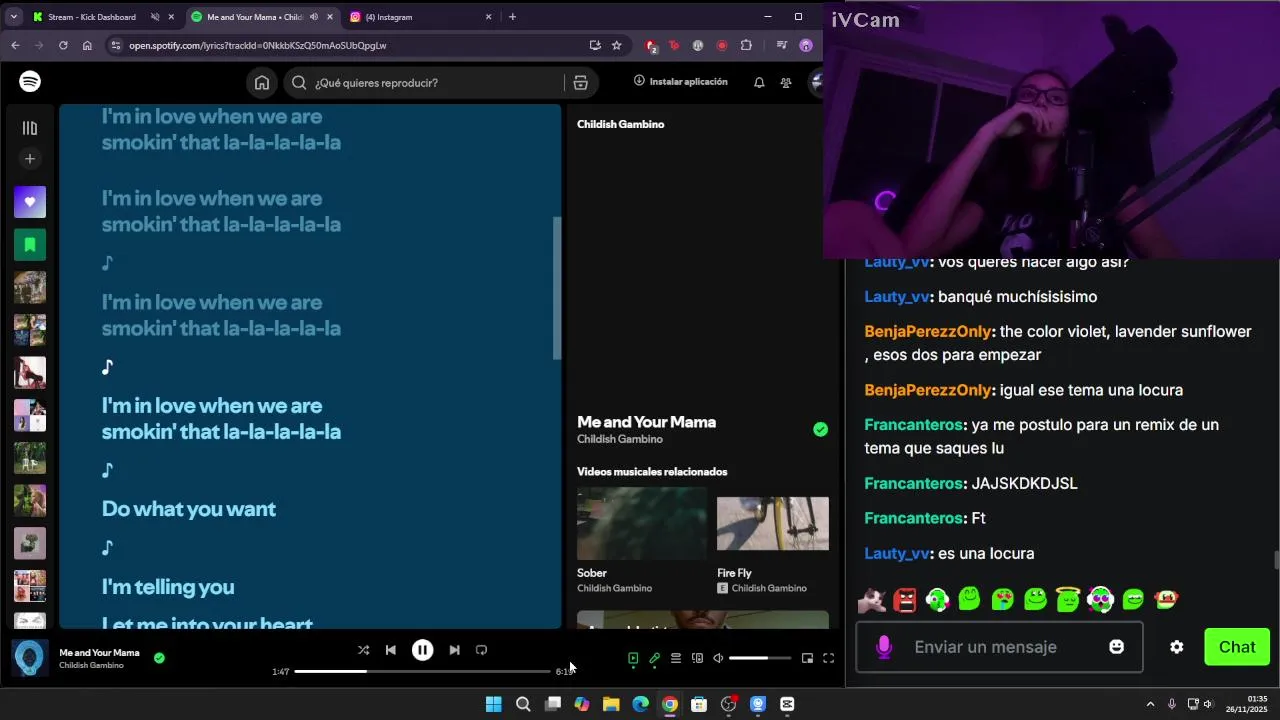Seek within the song progress bar
Image resolution: width=1280 pixels, height=720 pixels.
pos(422,671)
